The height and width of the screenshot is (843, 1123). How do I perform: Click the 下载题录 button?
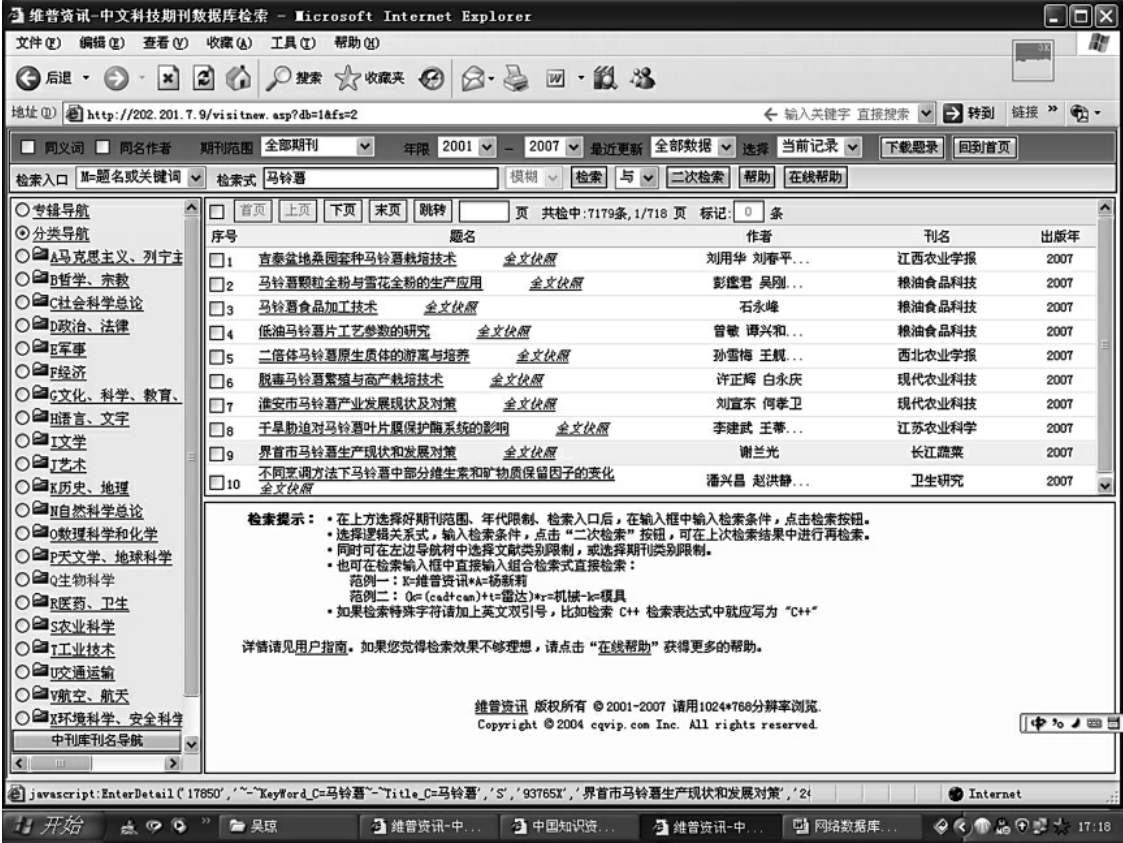(x=912, y=147)
